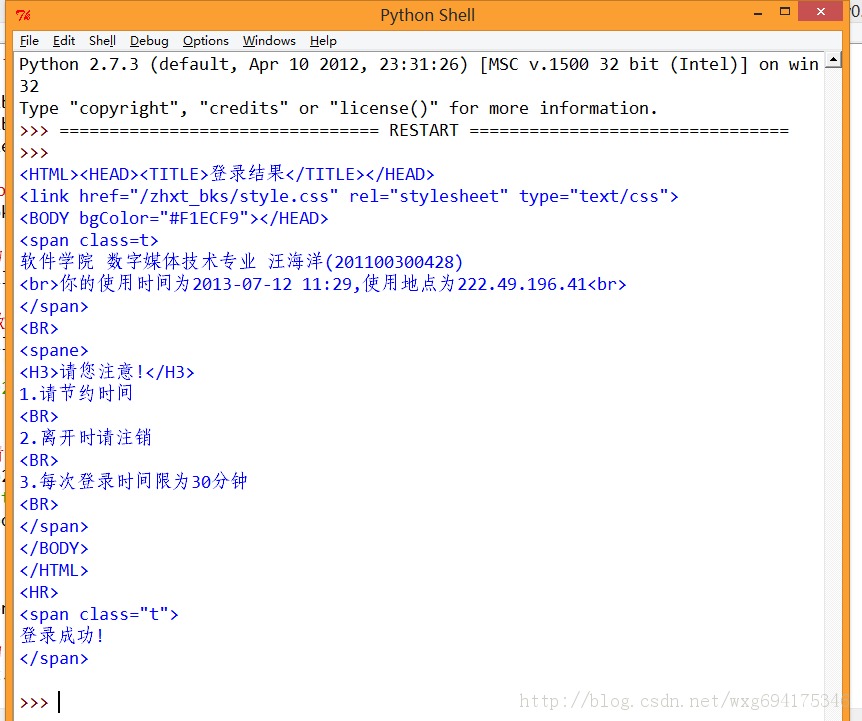Click the style.css link line
The image size is (862, 721).
pos(349,196)
